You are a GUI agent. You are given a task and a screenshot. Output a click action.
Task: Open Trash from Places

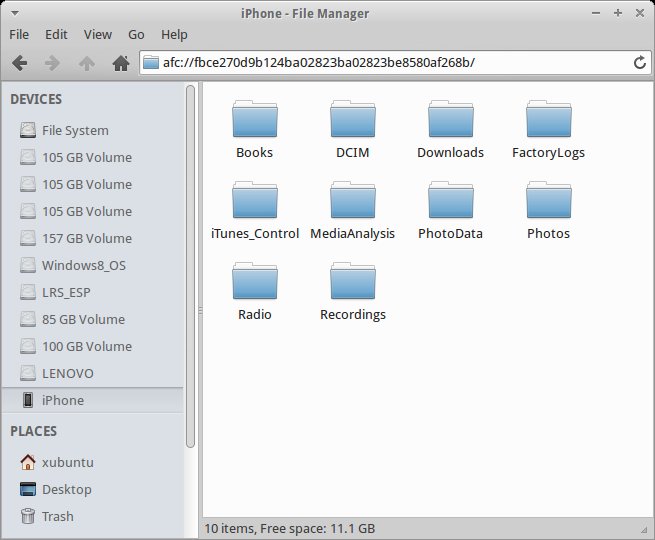tap(57, 516)
